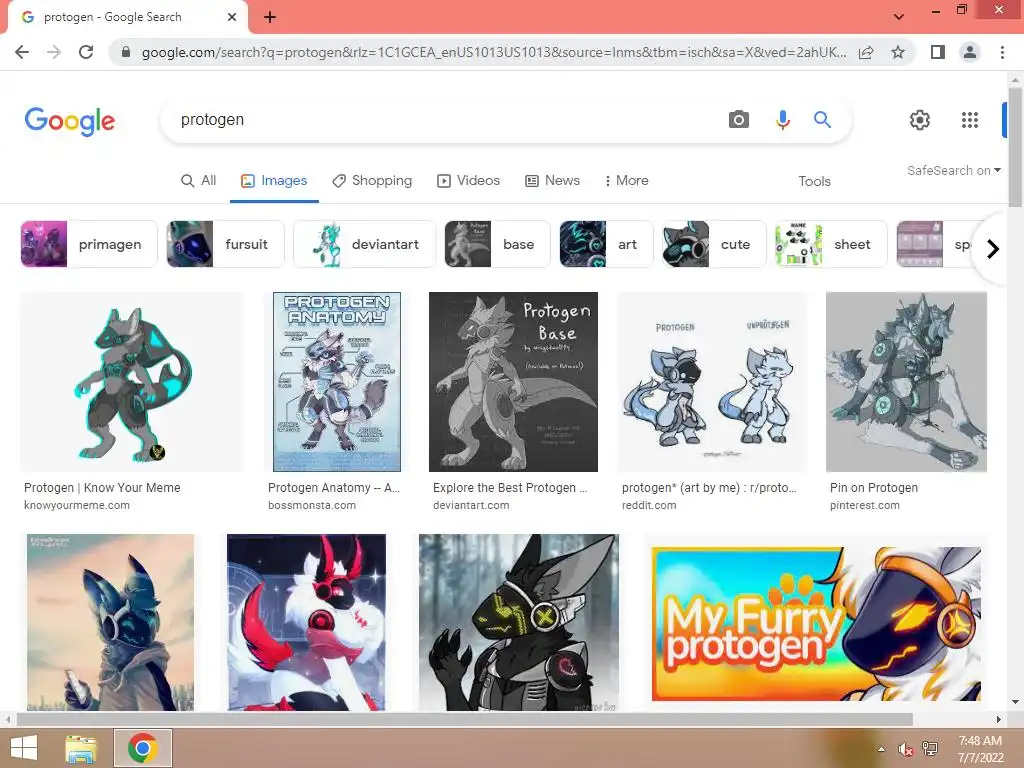Image resolution: width=1024 pixels, height=768 pixels.
Task: Click the Protogen | Know Your Meme link
Action: tap(102, 488)
